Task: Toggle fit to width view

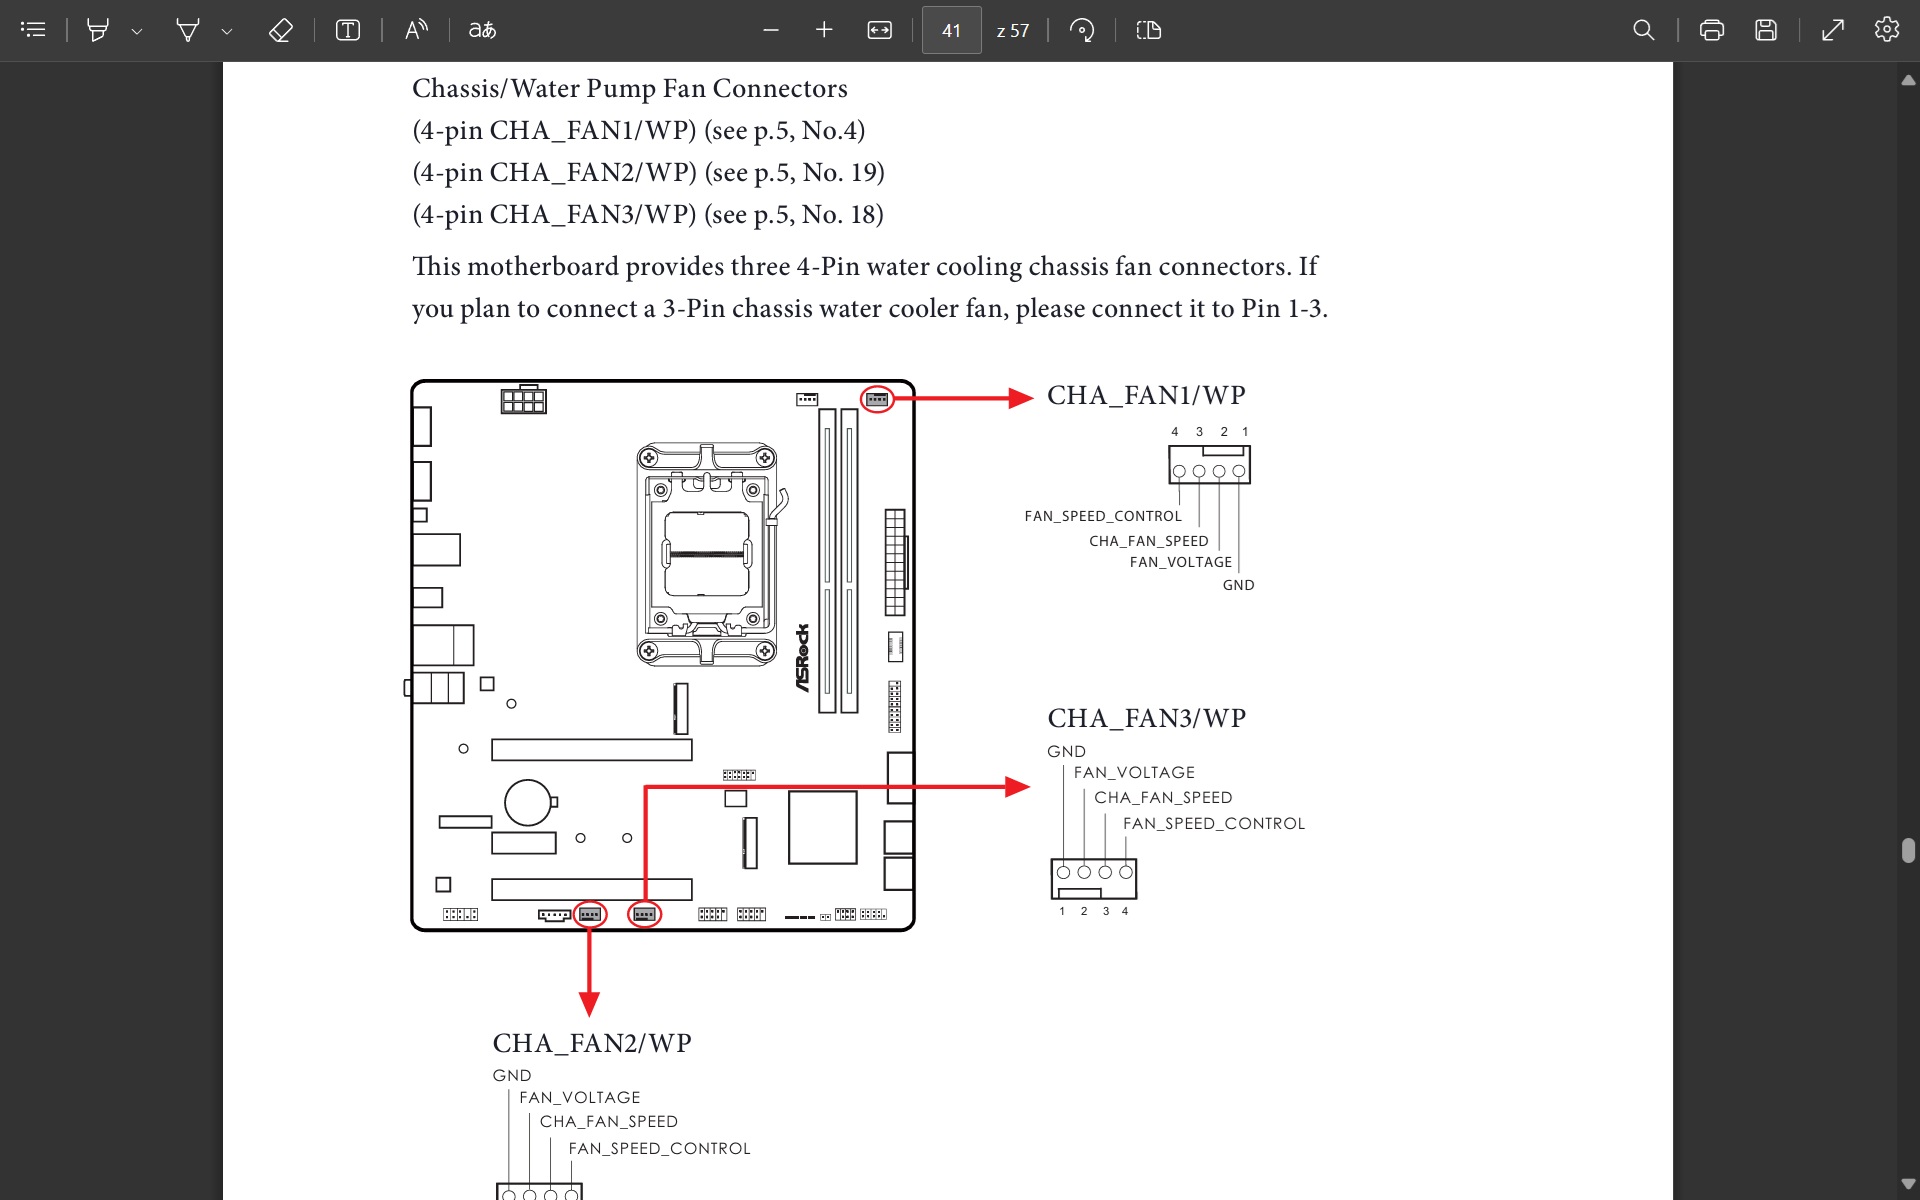Action: click(x=879, y=30)
